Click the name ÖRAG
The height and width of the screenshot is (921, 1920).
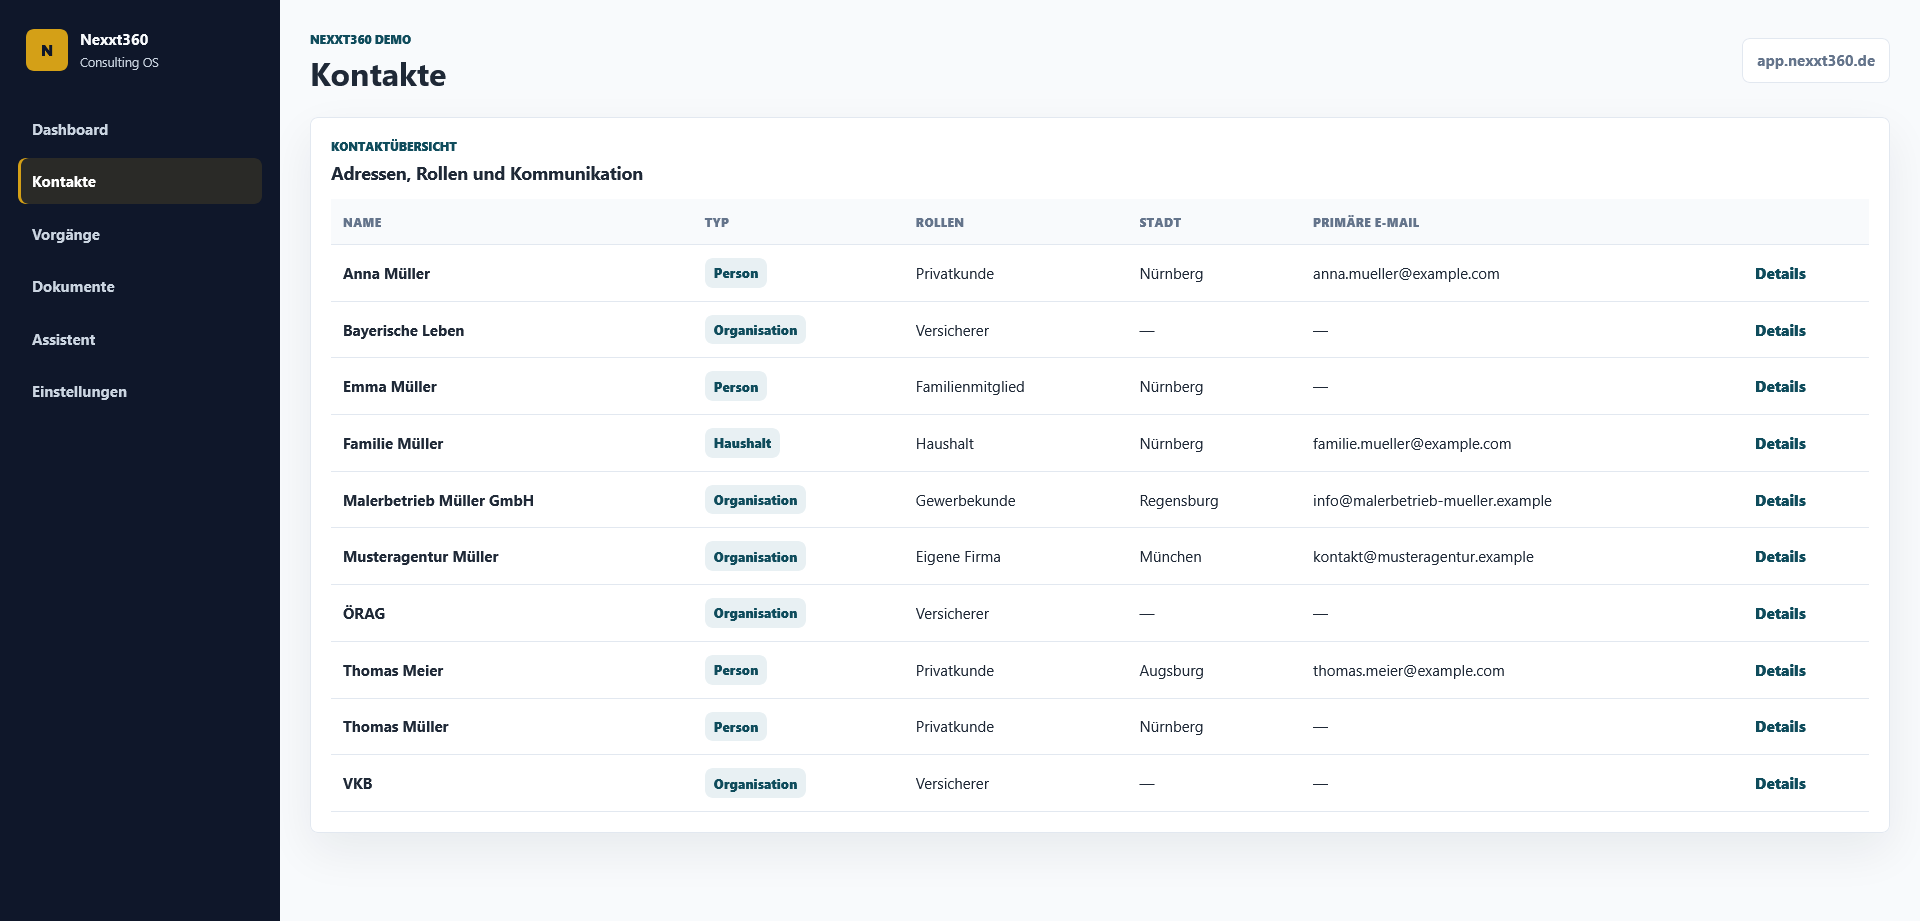[x=364, y=614]
